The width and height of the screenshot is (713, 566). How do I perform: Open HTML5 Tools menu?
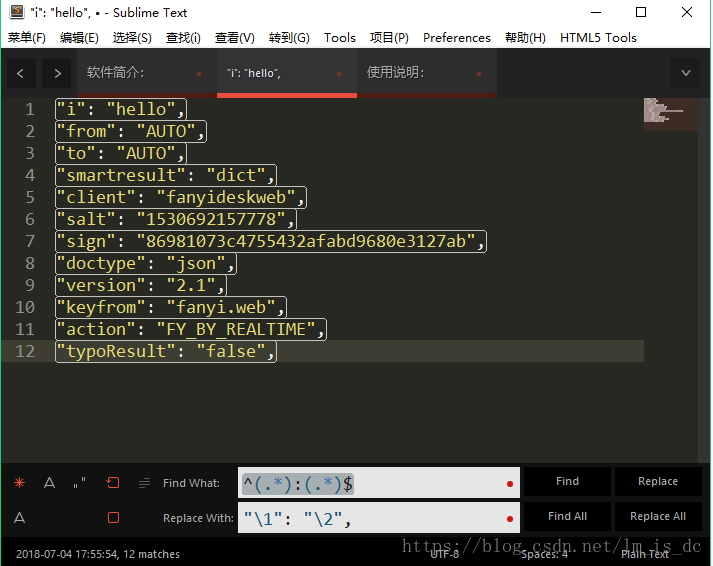(598, 37)
